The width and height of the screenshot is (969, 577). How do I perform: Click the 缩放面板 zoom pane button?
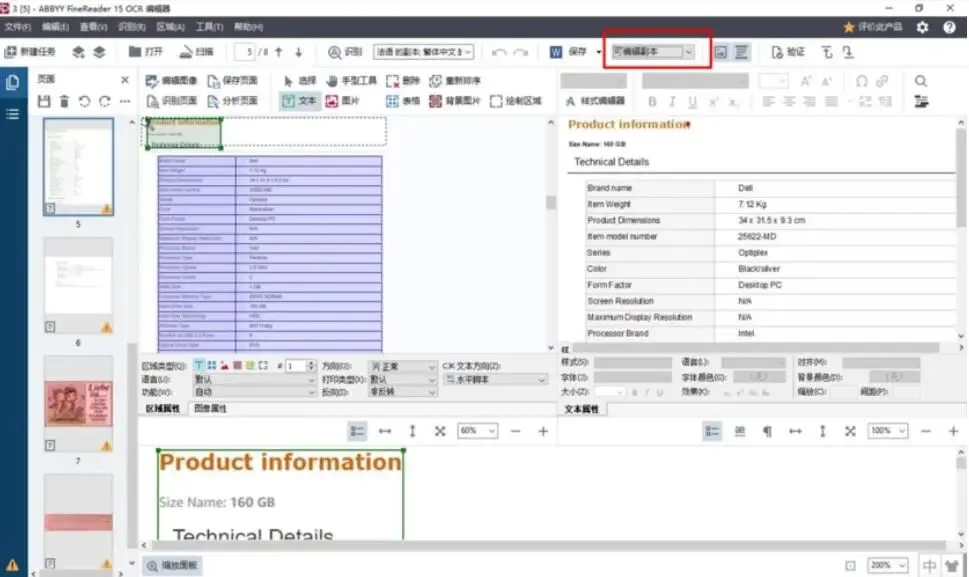coord(172,565)
